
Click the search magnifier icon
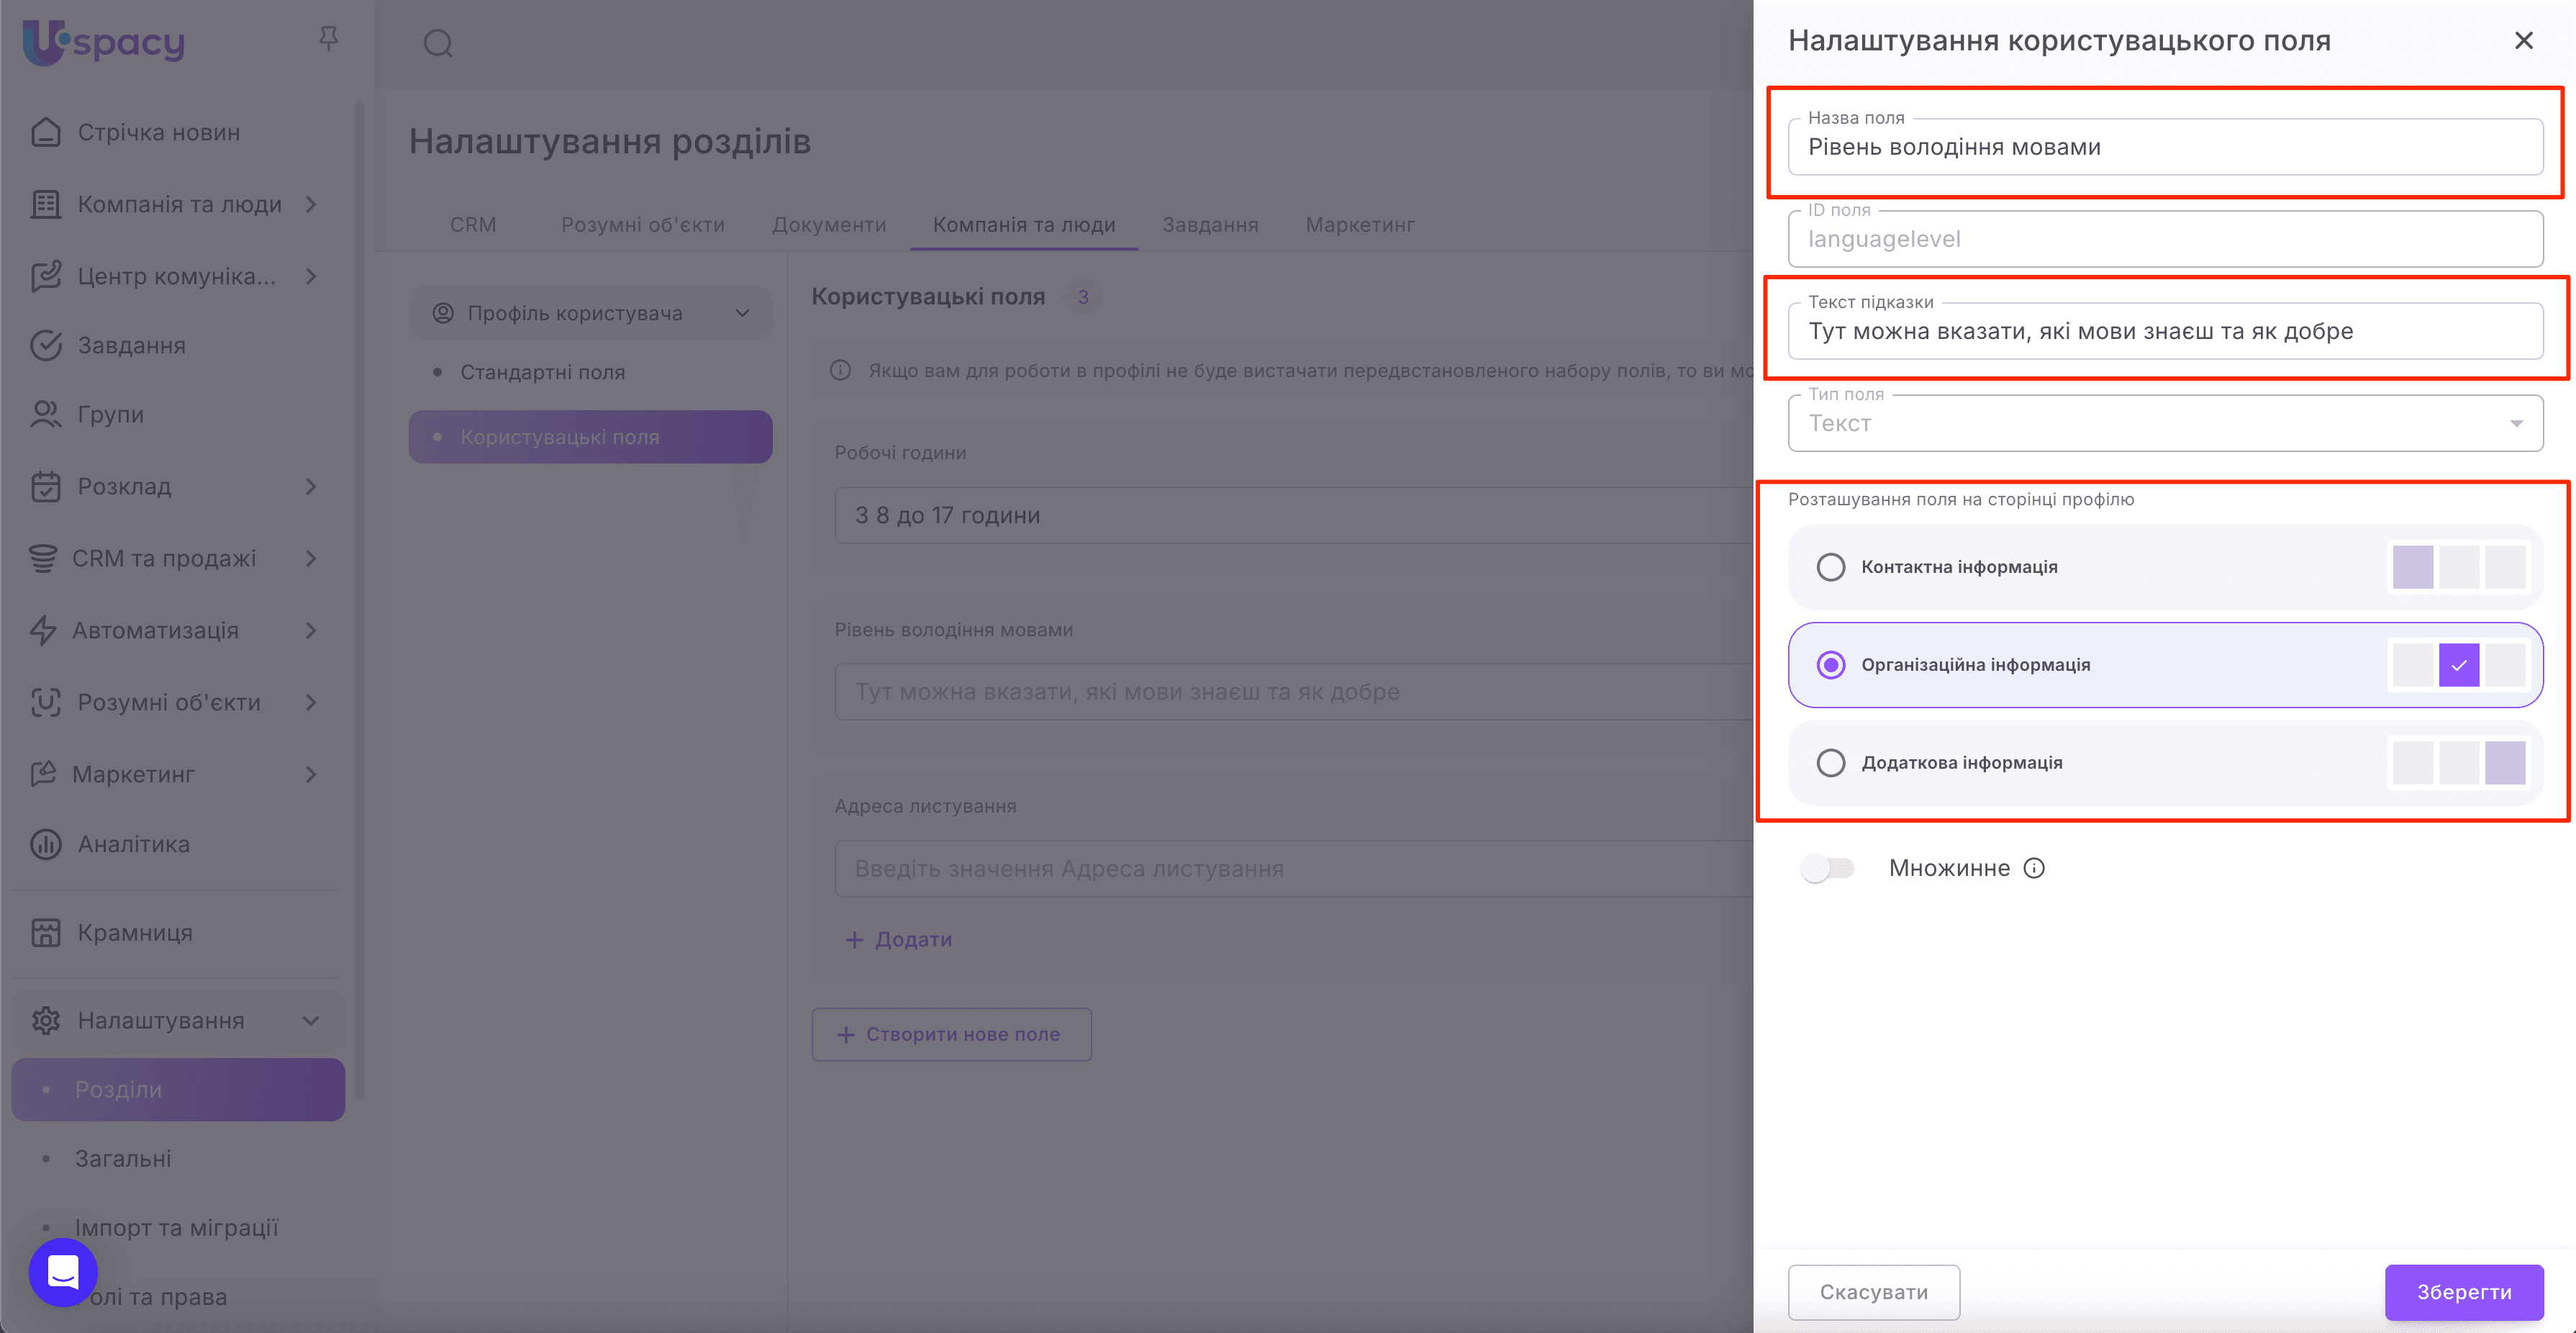click(x=438, y=44)
